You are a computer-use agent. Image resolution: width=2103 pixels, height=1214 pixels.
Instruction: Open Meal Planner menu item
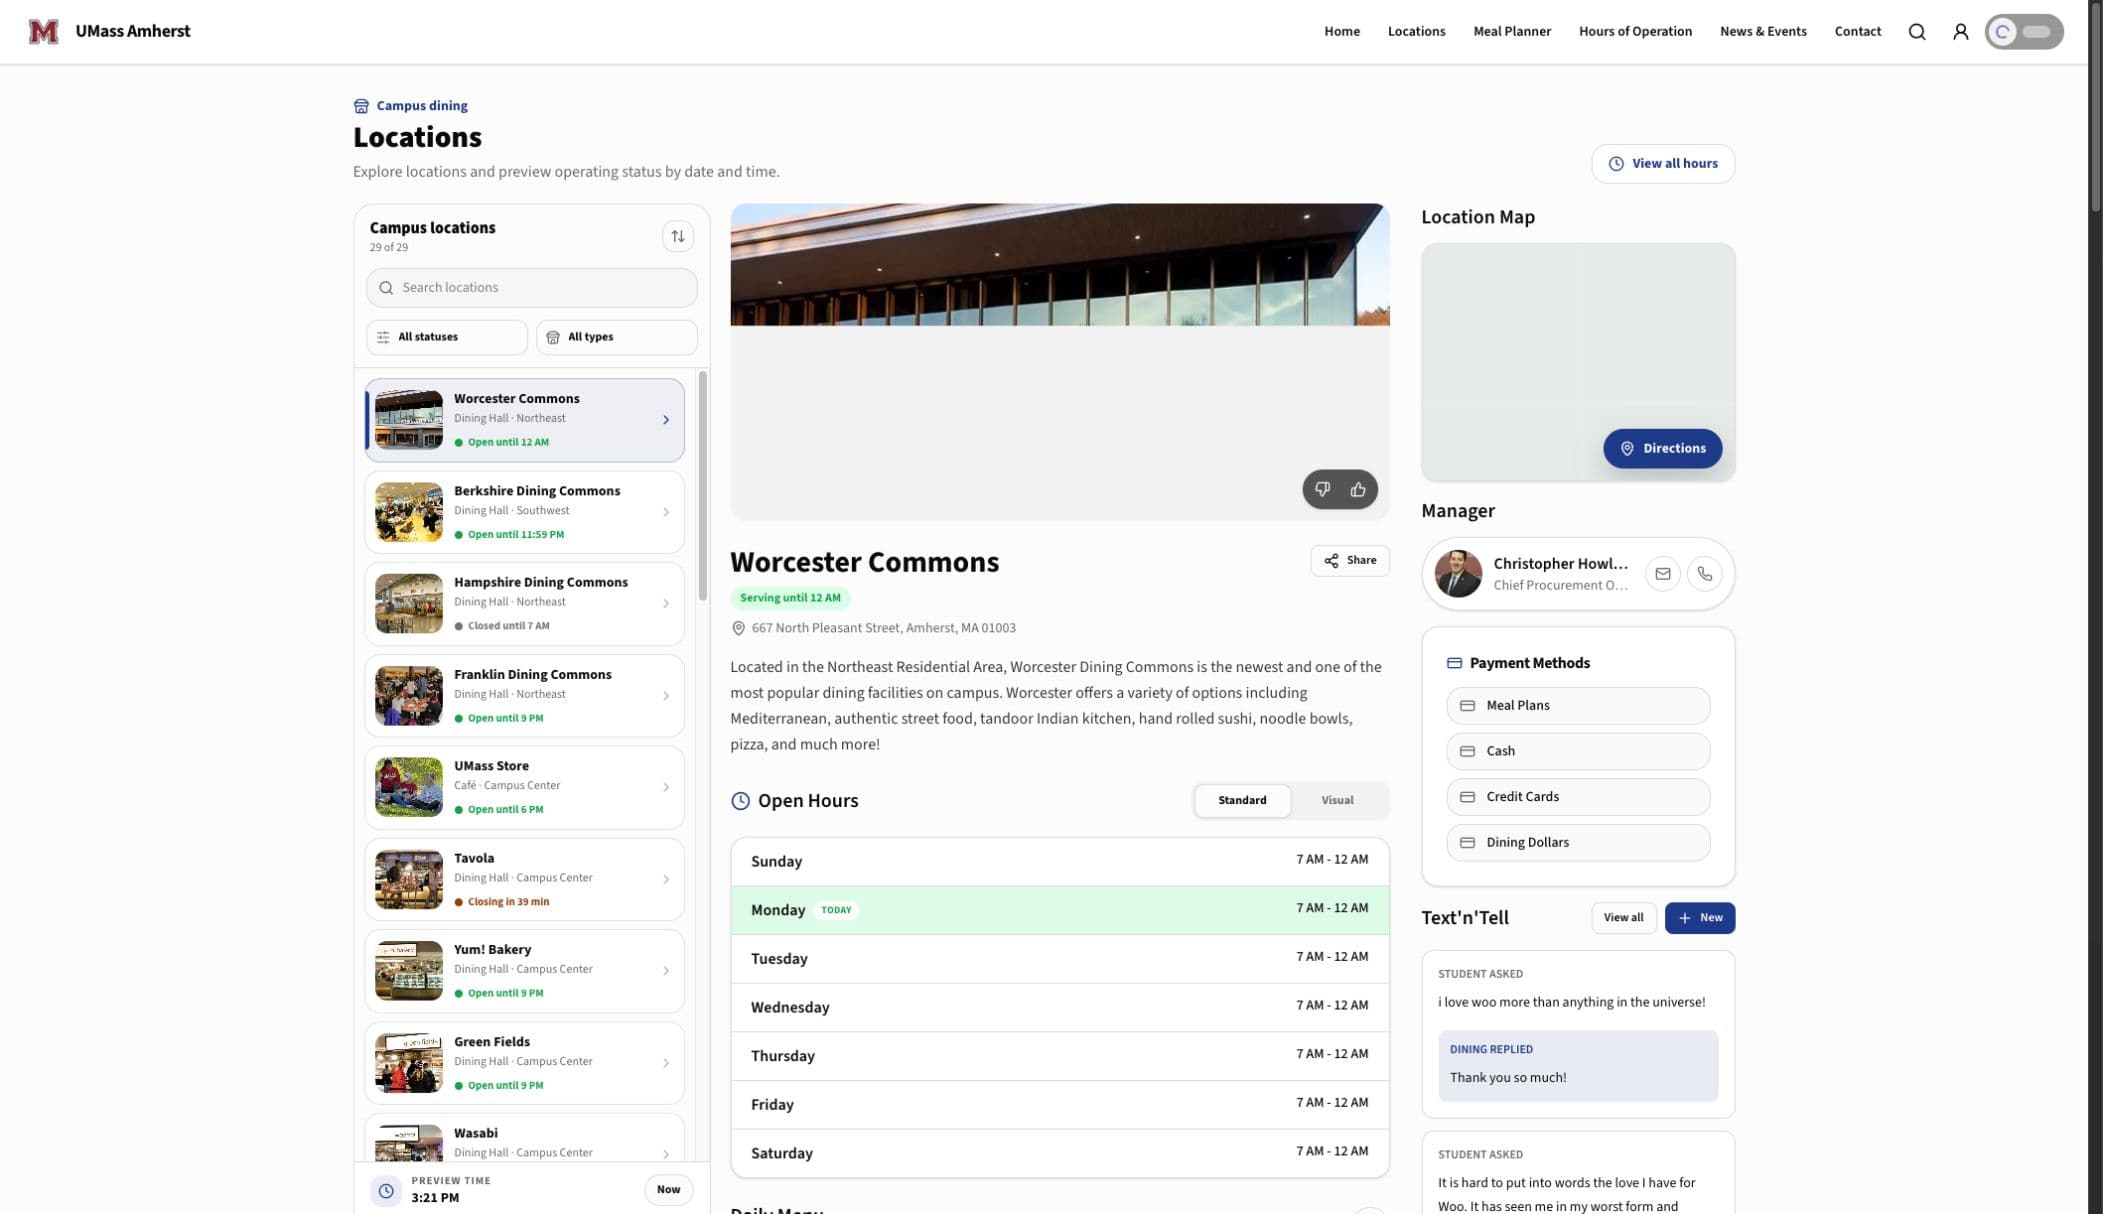tap(1511, 32)
